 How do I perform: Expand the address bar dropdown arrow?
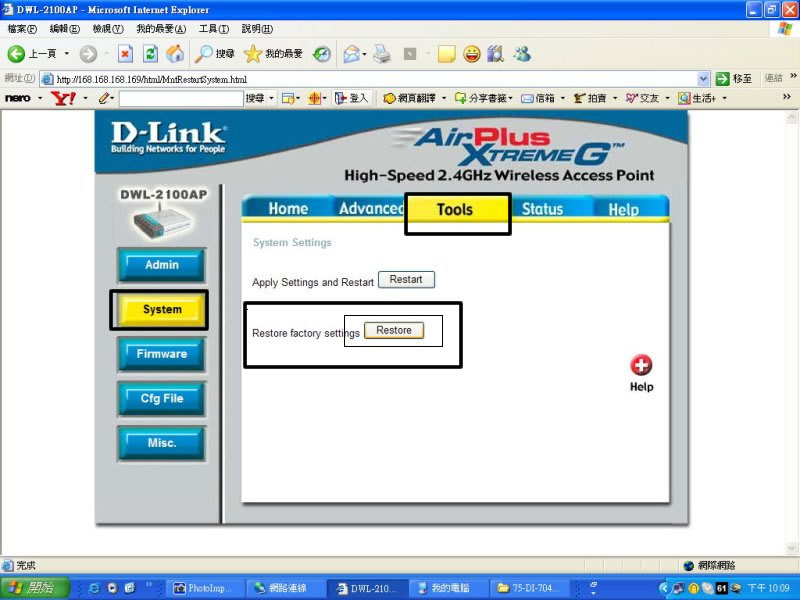tap(703, 79)
